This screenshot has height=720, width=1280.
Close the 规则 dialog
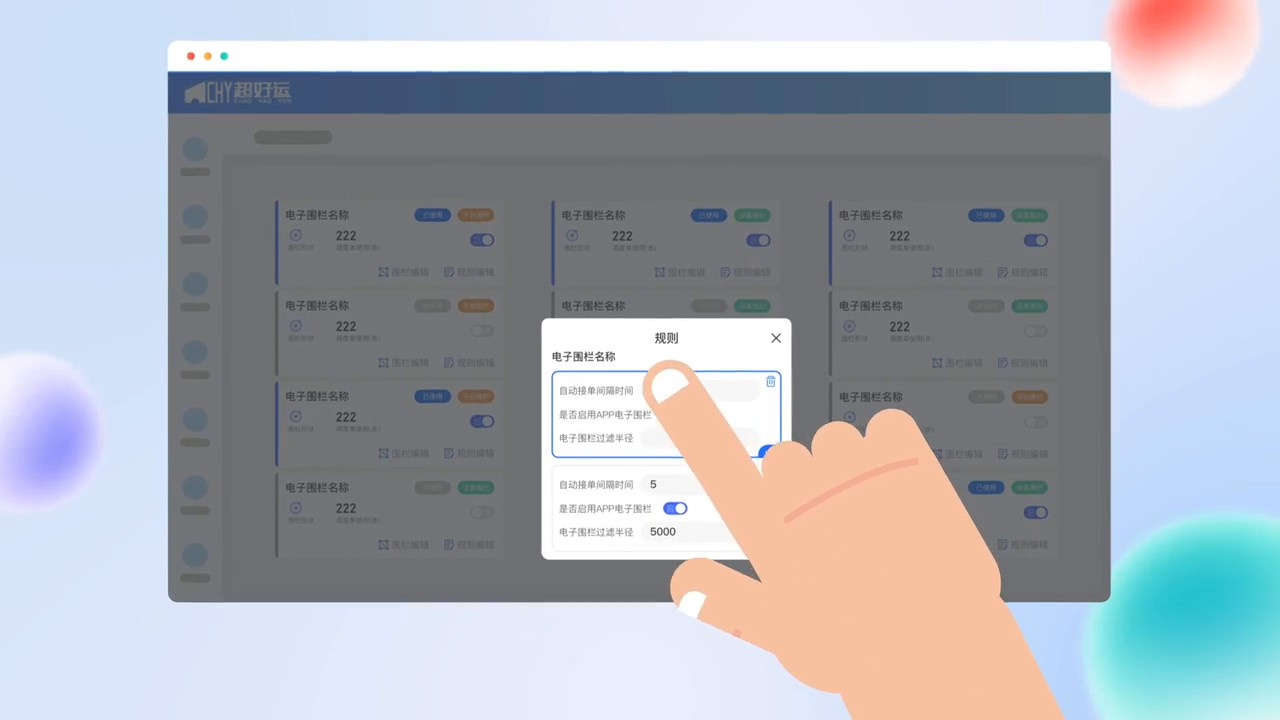click(776, 338)
